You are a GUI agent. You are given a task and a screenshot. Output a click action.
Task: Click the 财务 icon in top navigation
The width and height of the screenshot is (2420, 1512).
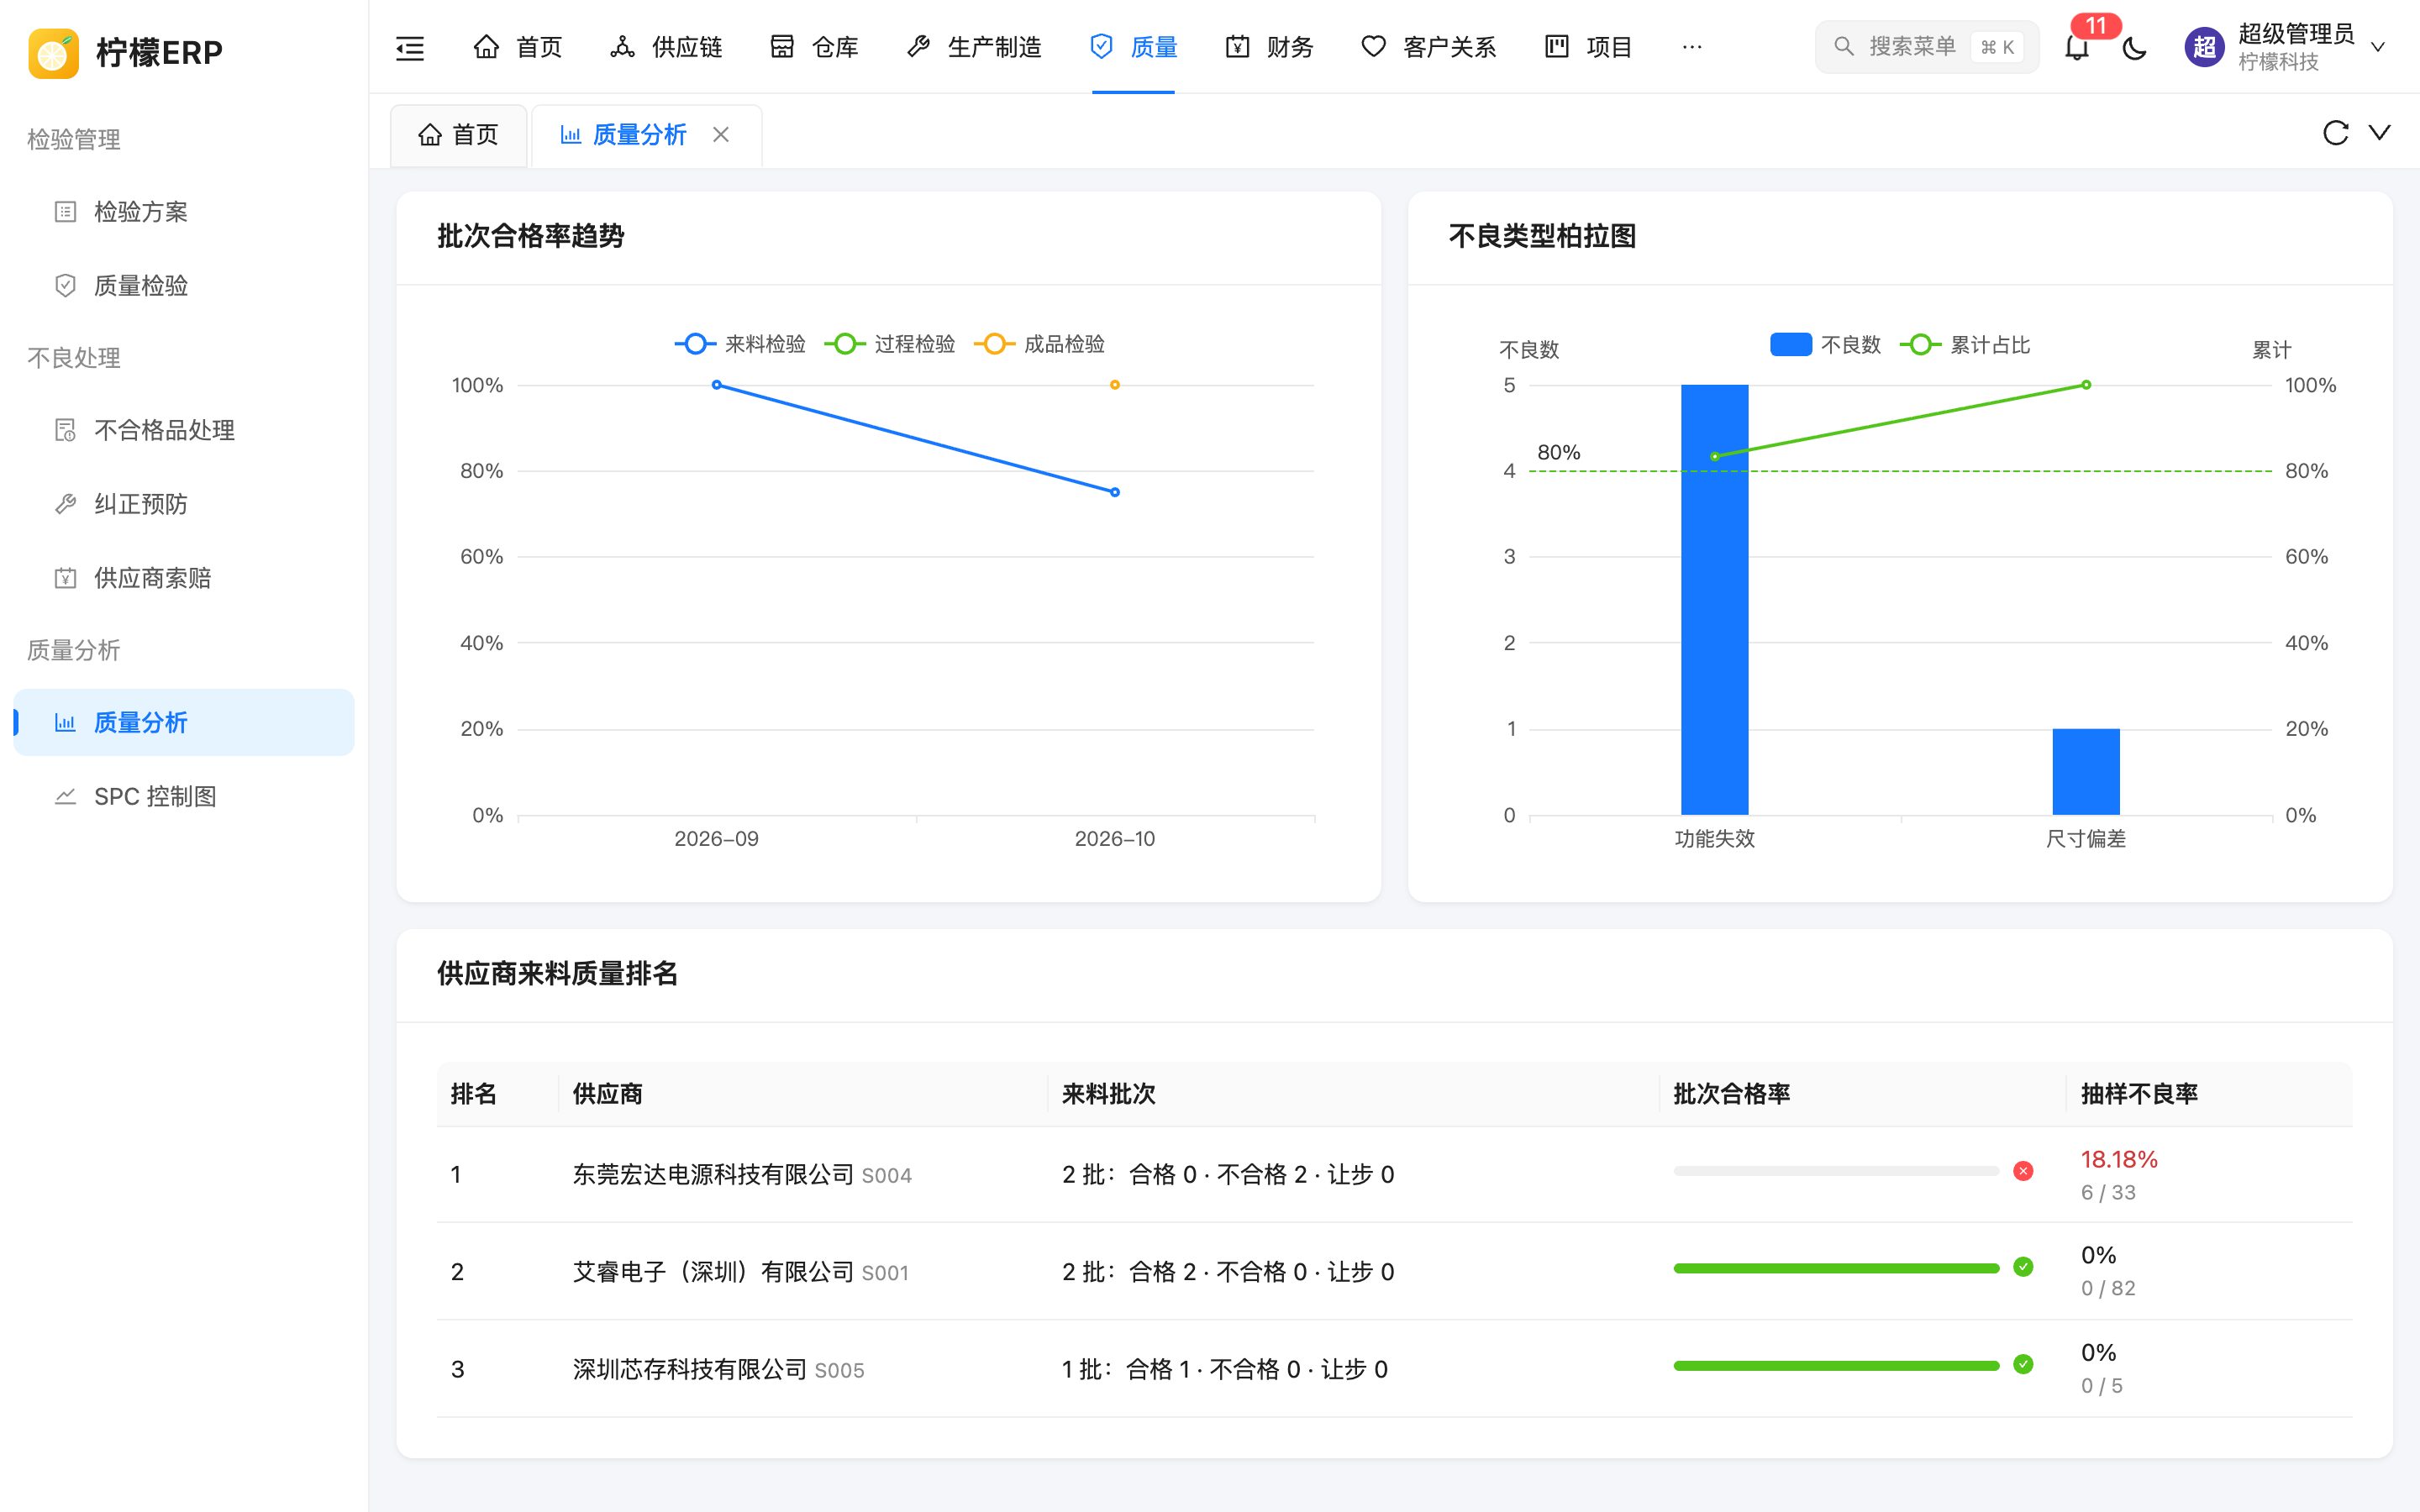[x=1237, y=46]
